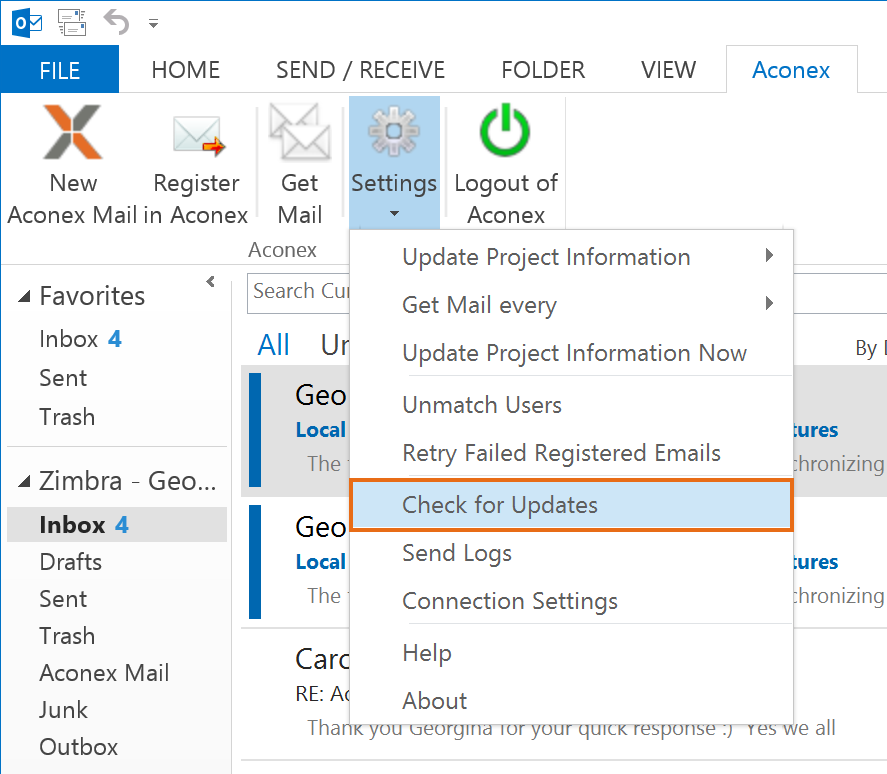The width and height of the screenshot is (887, 774).
Task: Click the Send/Receive All Folders quick access icon
Action: point(72,23)
